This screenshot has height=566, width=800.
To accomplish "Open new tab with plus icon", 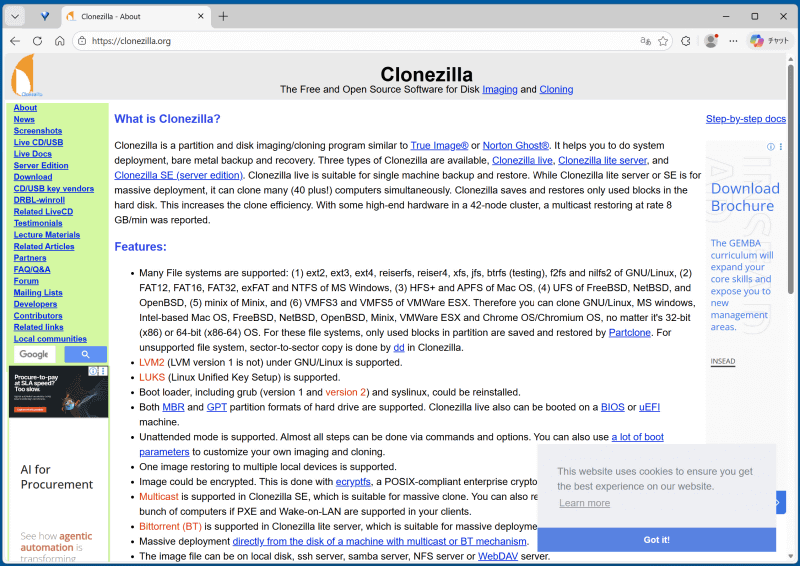I will pos(223,16).
